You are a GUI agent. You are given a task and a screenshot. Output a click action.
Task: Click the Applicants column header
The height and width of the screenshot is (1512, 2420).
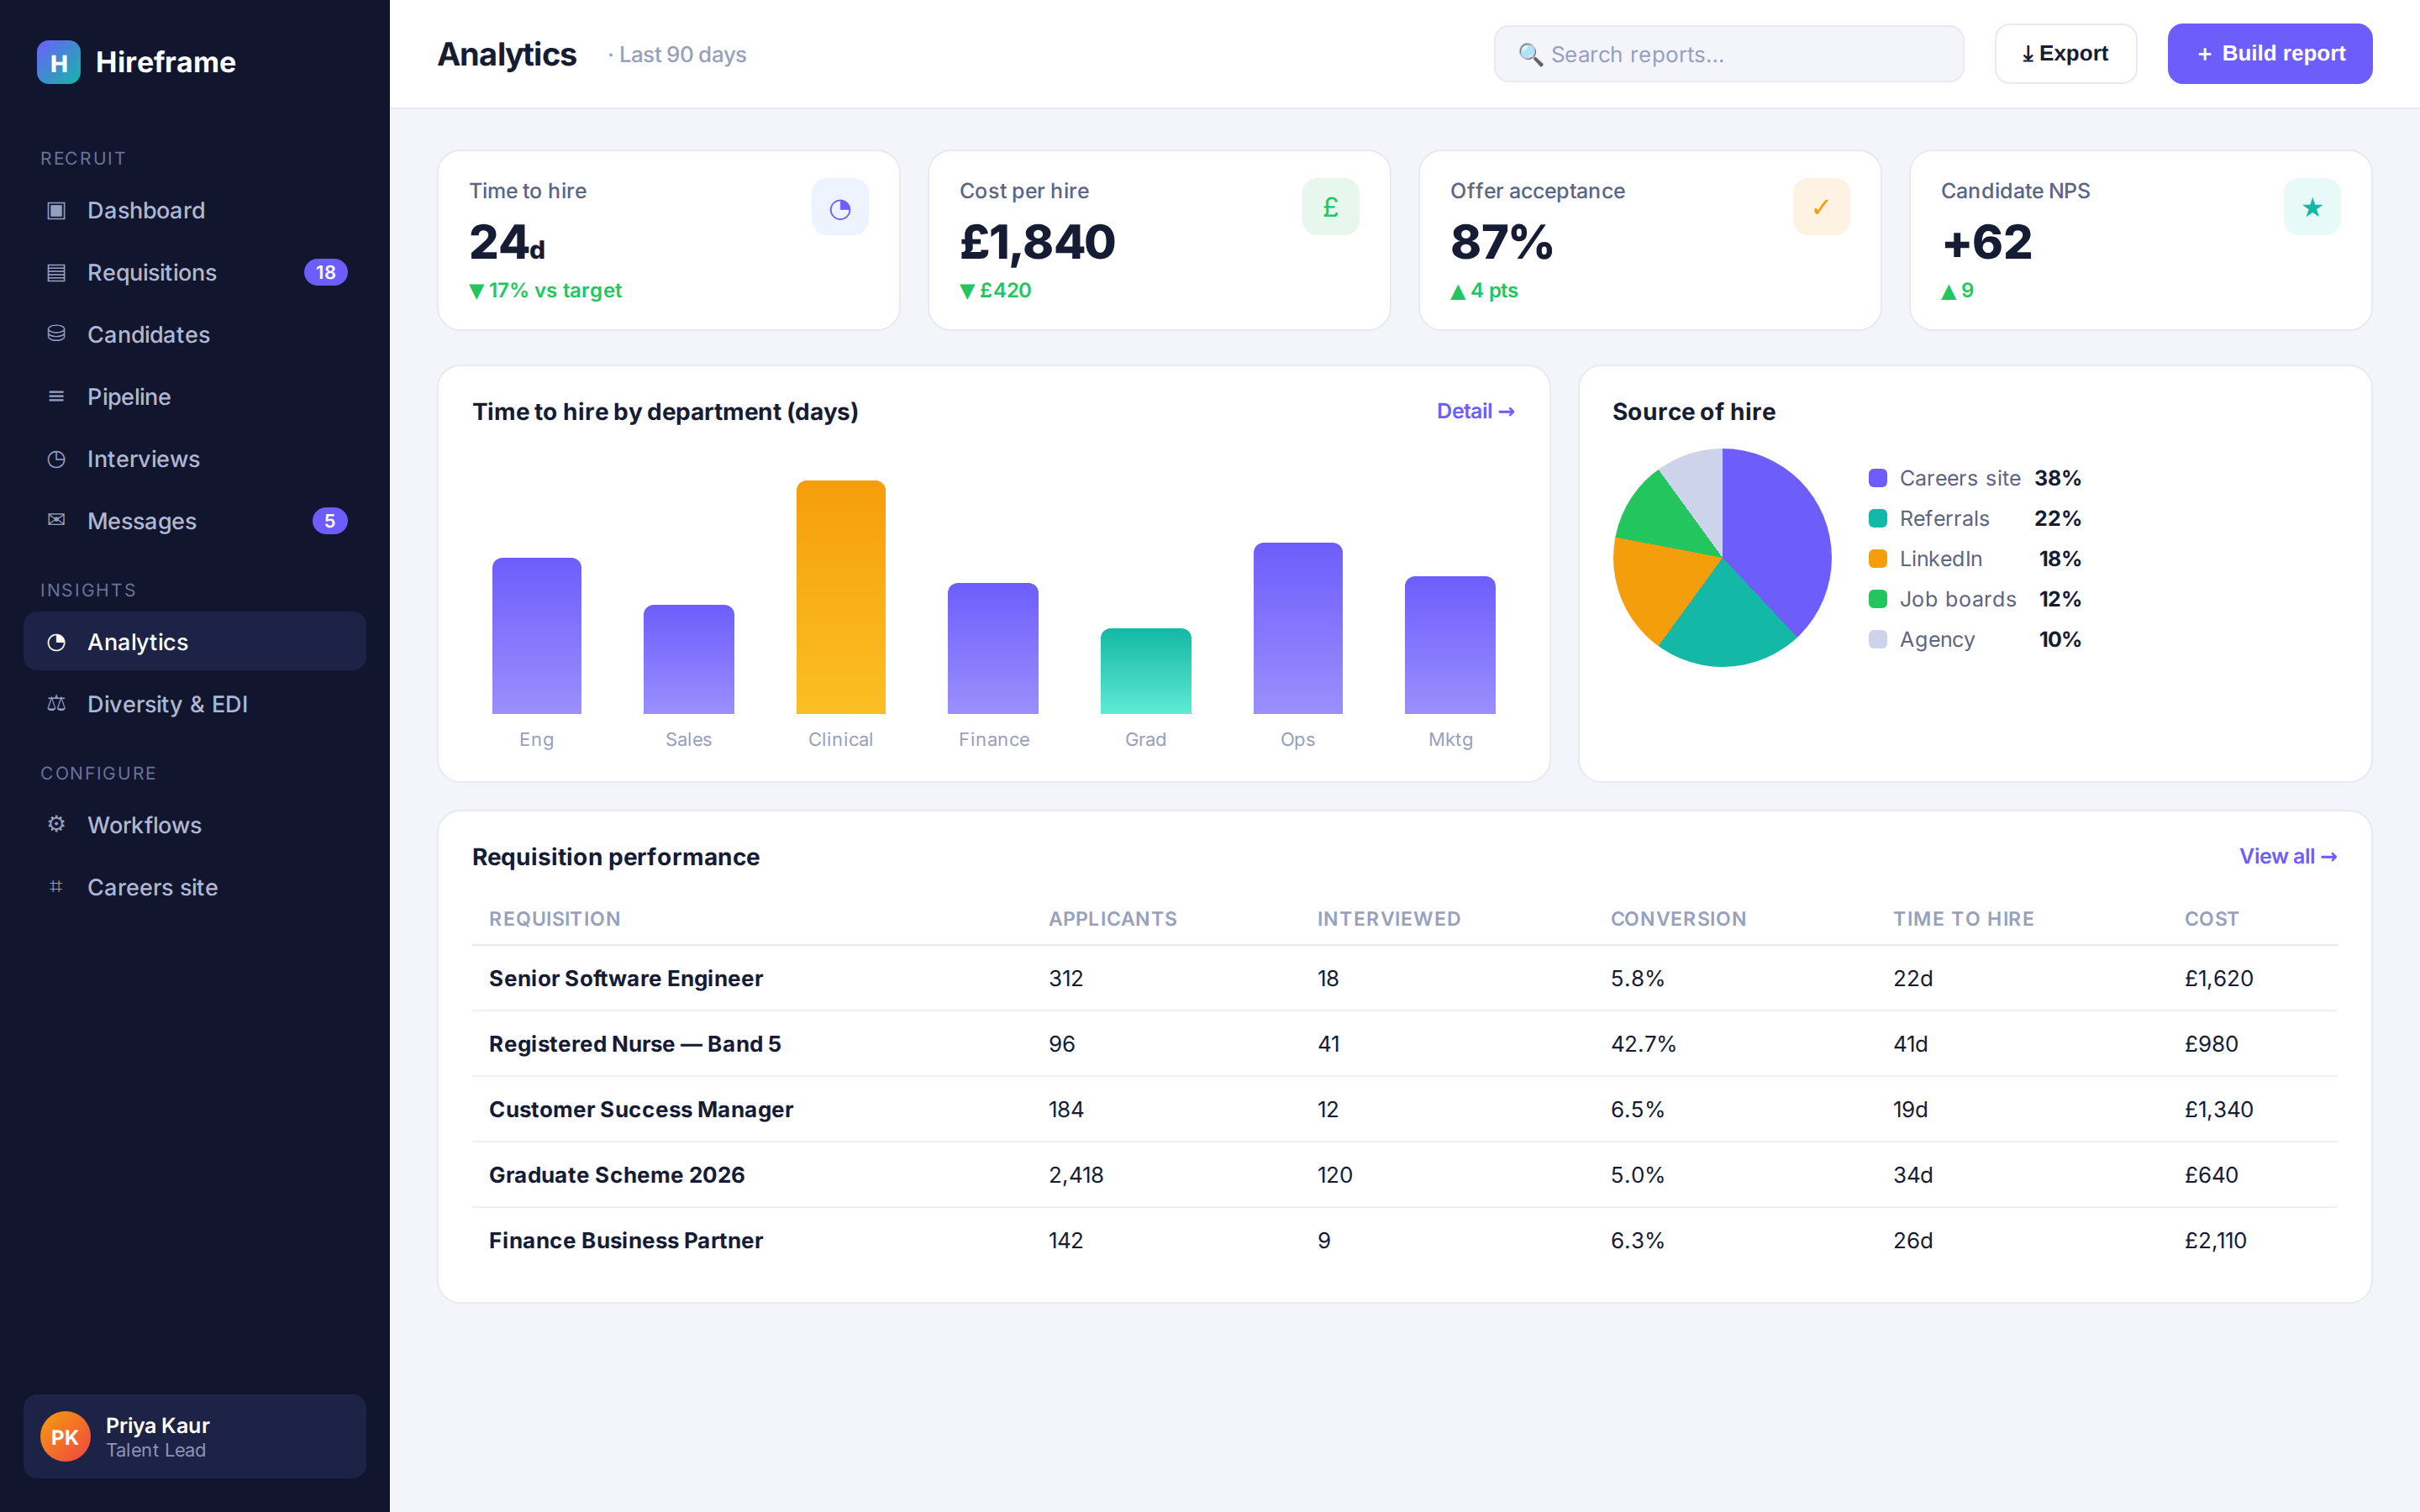click(1112, 918)
